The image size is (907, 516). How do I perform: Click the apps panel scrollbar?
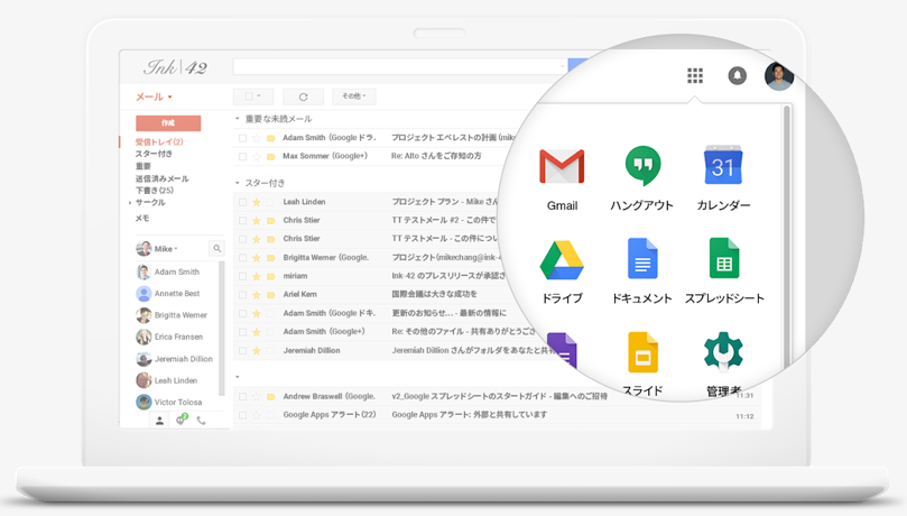[786, 237]
